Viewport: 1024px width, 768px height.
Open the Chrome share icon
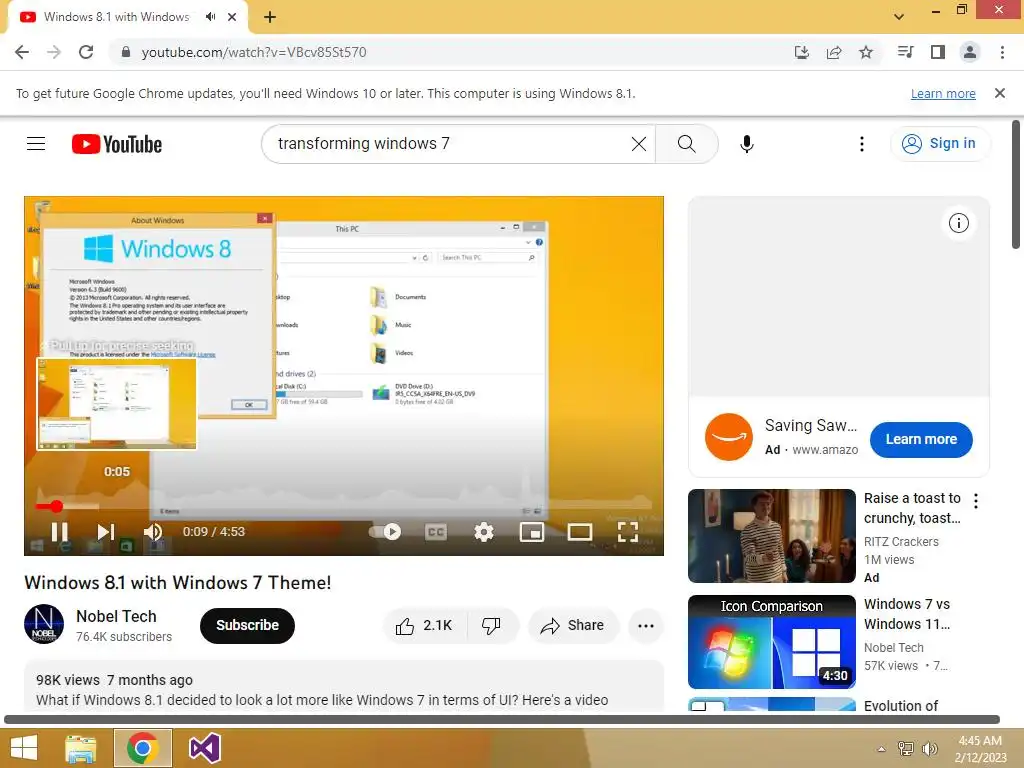tap(834, 52)
